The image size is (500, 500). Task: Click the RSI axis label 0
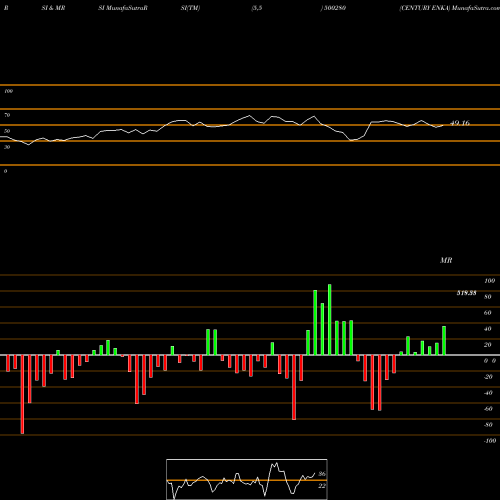pyautogui.click(x=5, y=171)
